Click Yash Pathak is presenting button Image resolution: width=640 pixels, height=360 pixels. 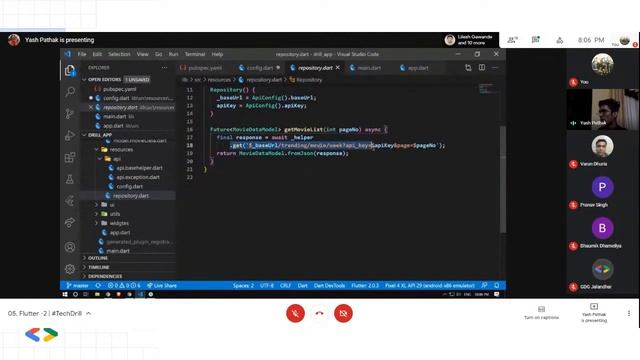coord(594,313)
